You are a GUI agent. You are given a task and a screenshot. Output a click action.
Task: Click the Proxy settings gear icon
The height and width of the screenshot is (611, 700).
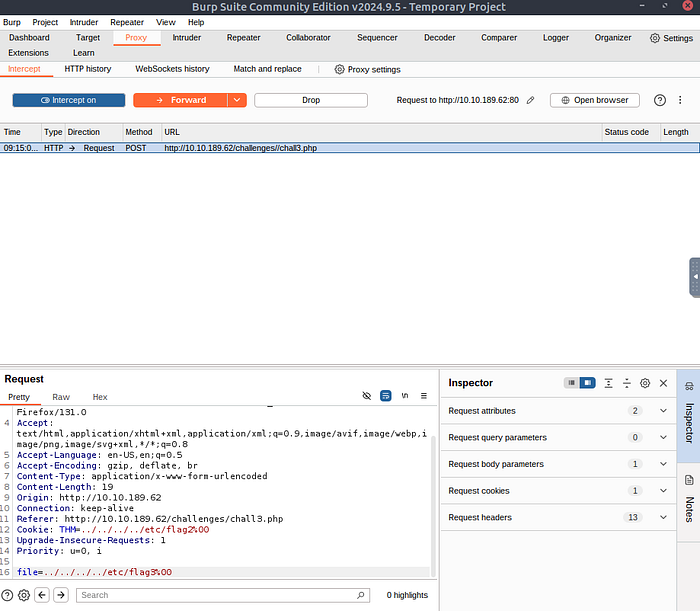click(339, 69)
